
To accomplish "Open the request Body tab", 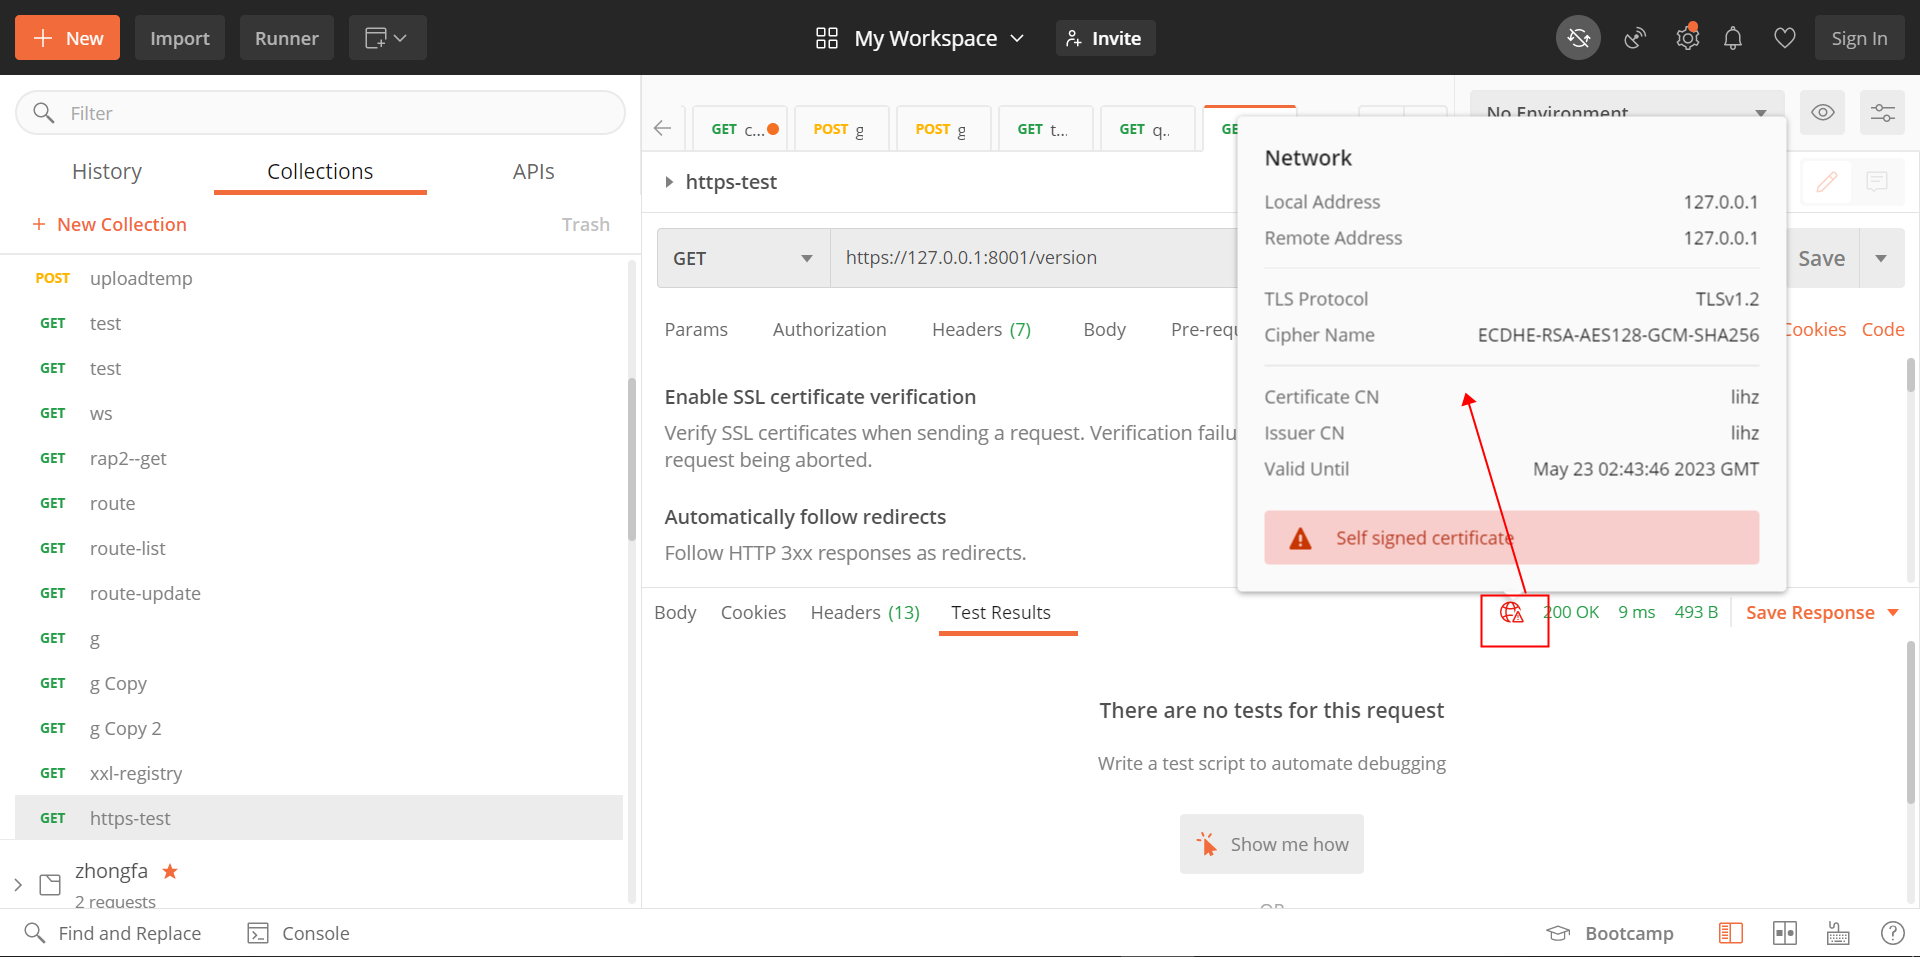I will (x=1104, y=329).
